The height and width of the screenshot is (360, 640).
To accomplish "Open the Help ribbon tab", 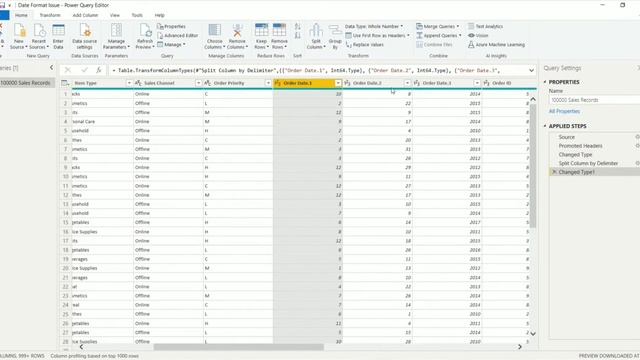I will pyautogui.click(x=160, y=15).
